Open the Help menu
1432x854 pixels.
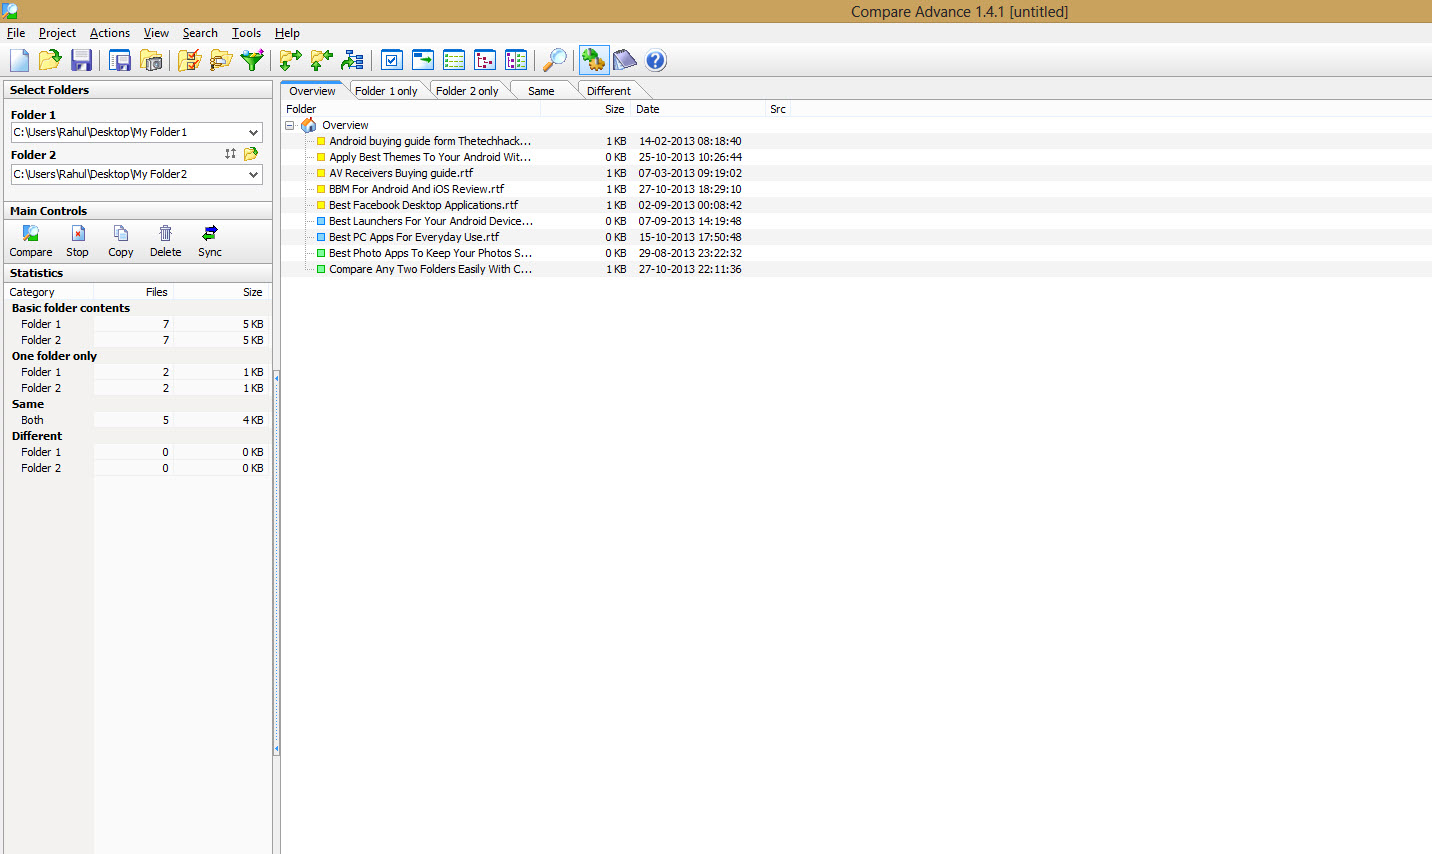click(287, 33)
